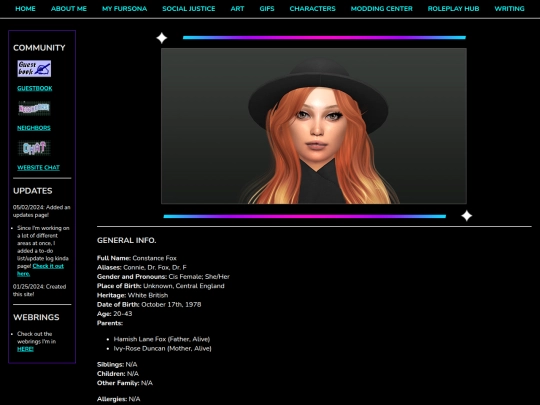Select the 'Connie, Dr. Fox, Dr. F' aliases
This screenshot has width=540, height=405.
[x=155, y=268]
